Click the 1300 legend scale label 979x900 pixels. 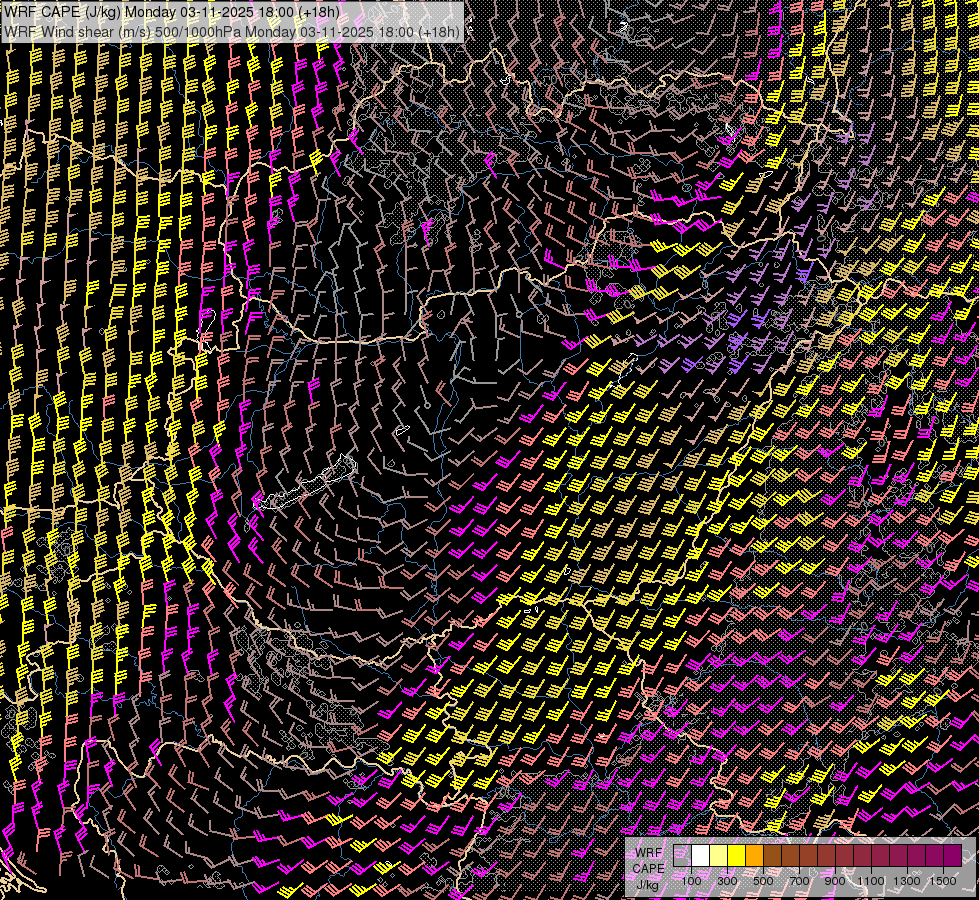[x=907, y=881]
